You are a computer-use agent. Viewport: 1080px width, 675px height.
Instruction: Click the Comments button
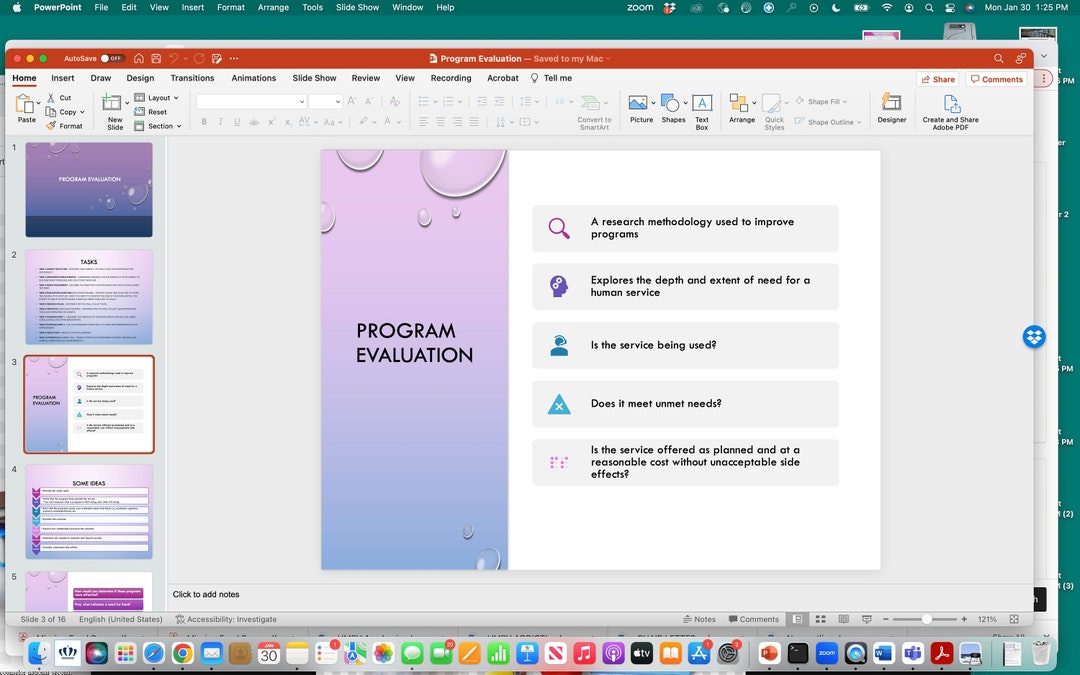[997, 78]
